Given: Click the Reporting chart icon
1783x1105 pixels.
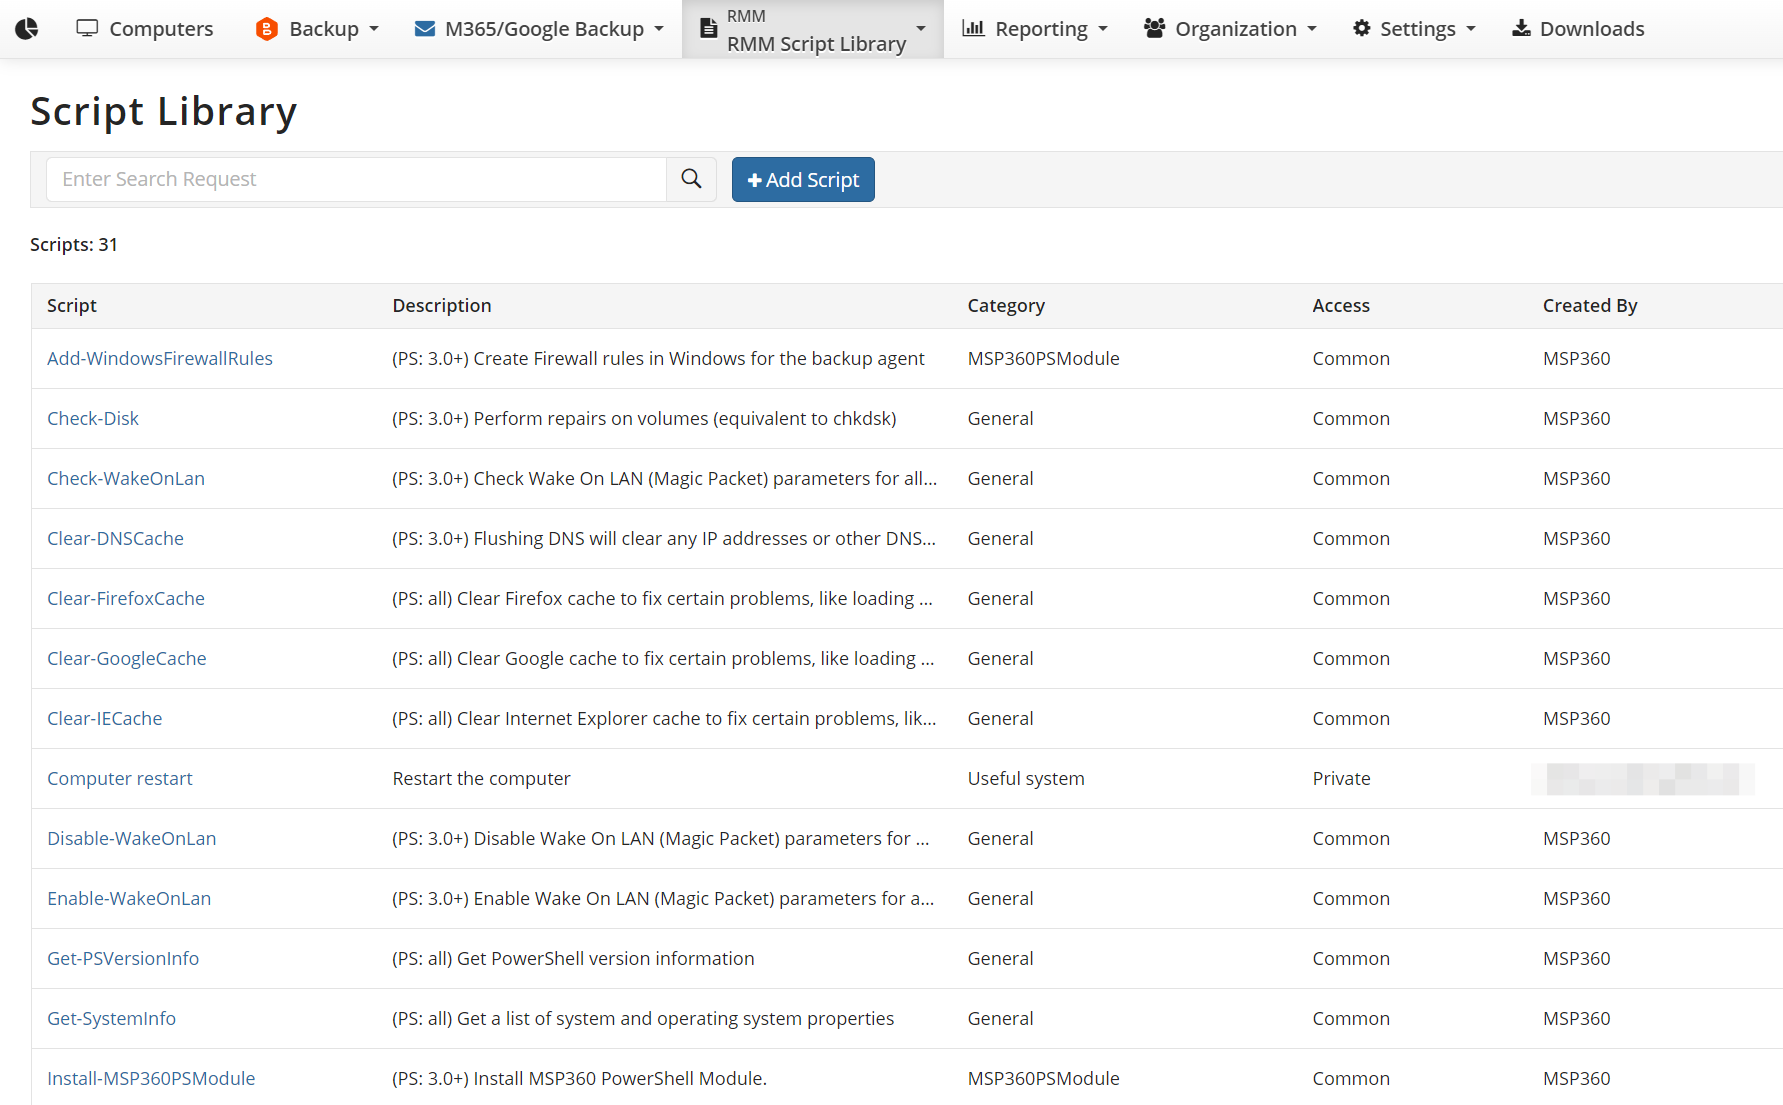Looking at the screenshot, I should tap(973, 28).
